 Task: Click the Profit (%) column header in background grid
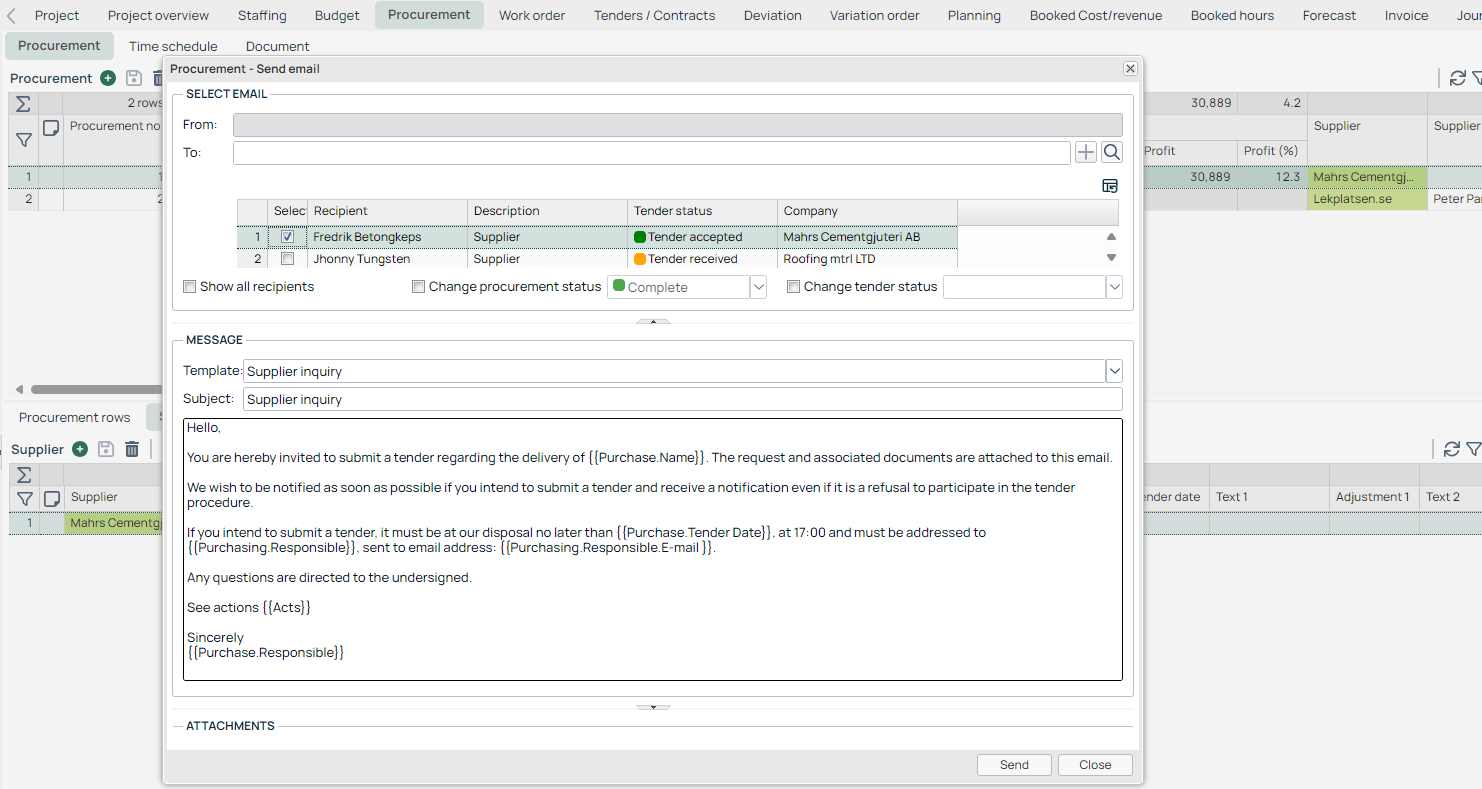1271,151
